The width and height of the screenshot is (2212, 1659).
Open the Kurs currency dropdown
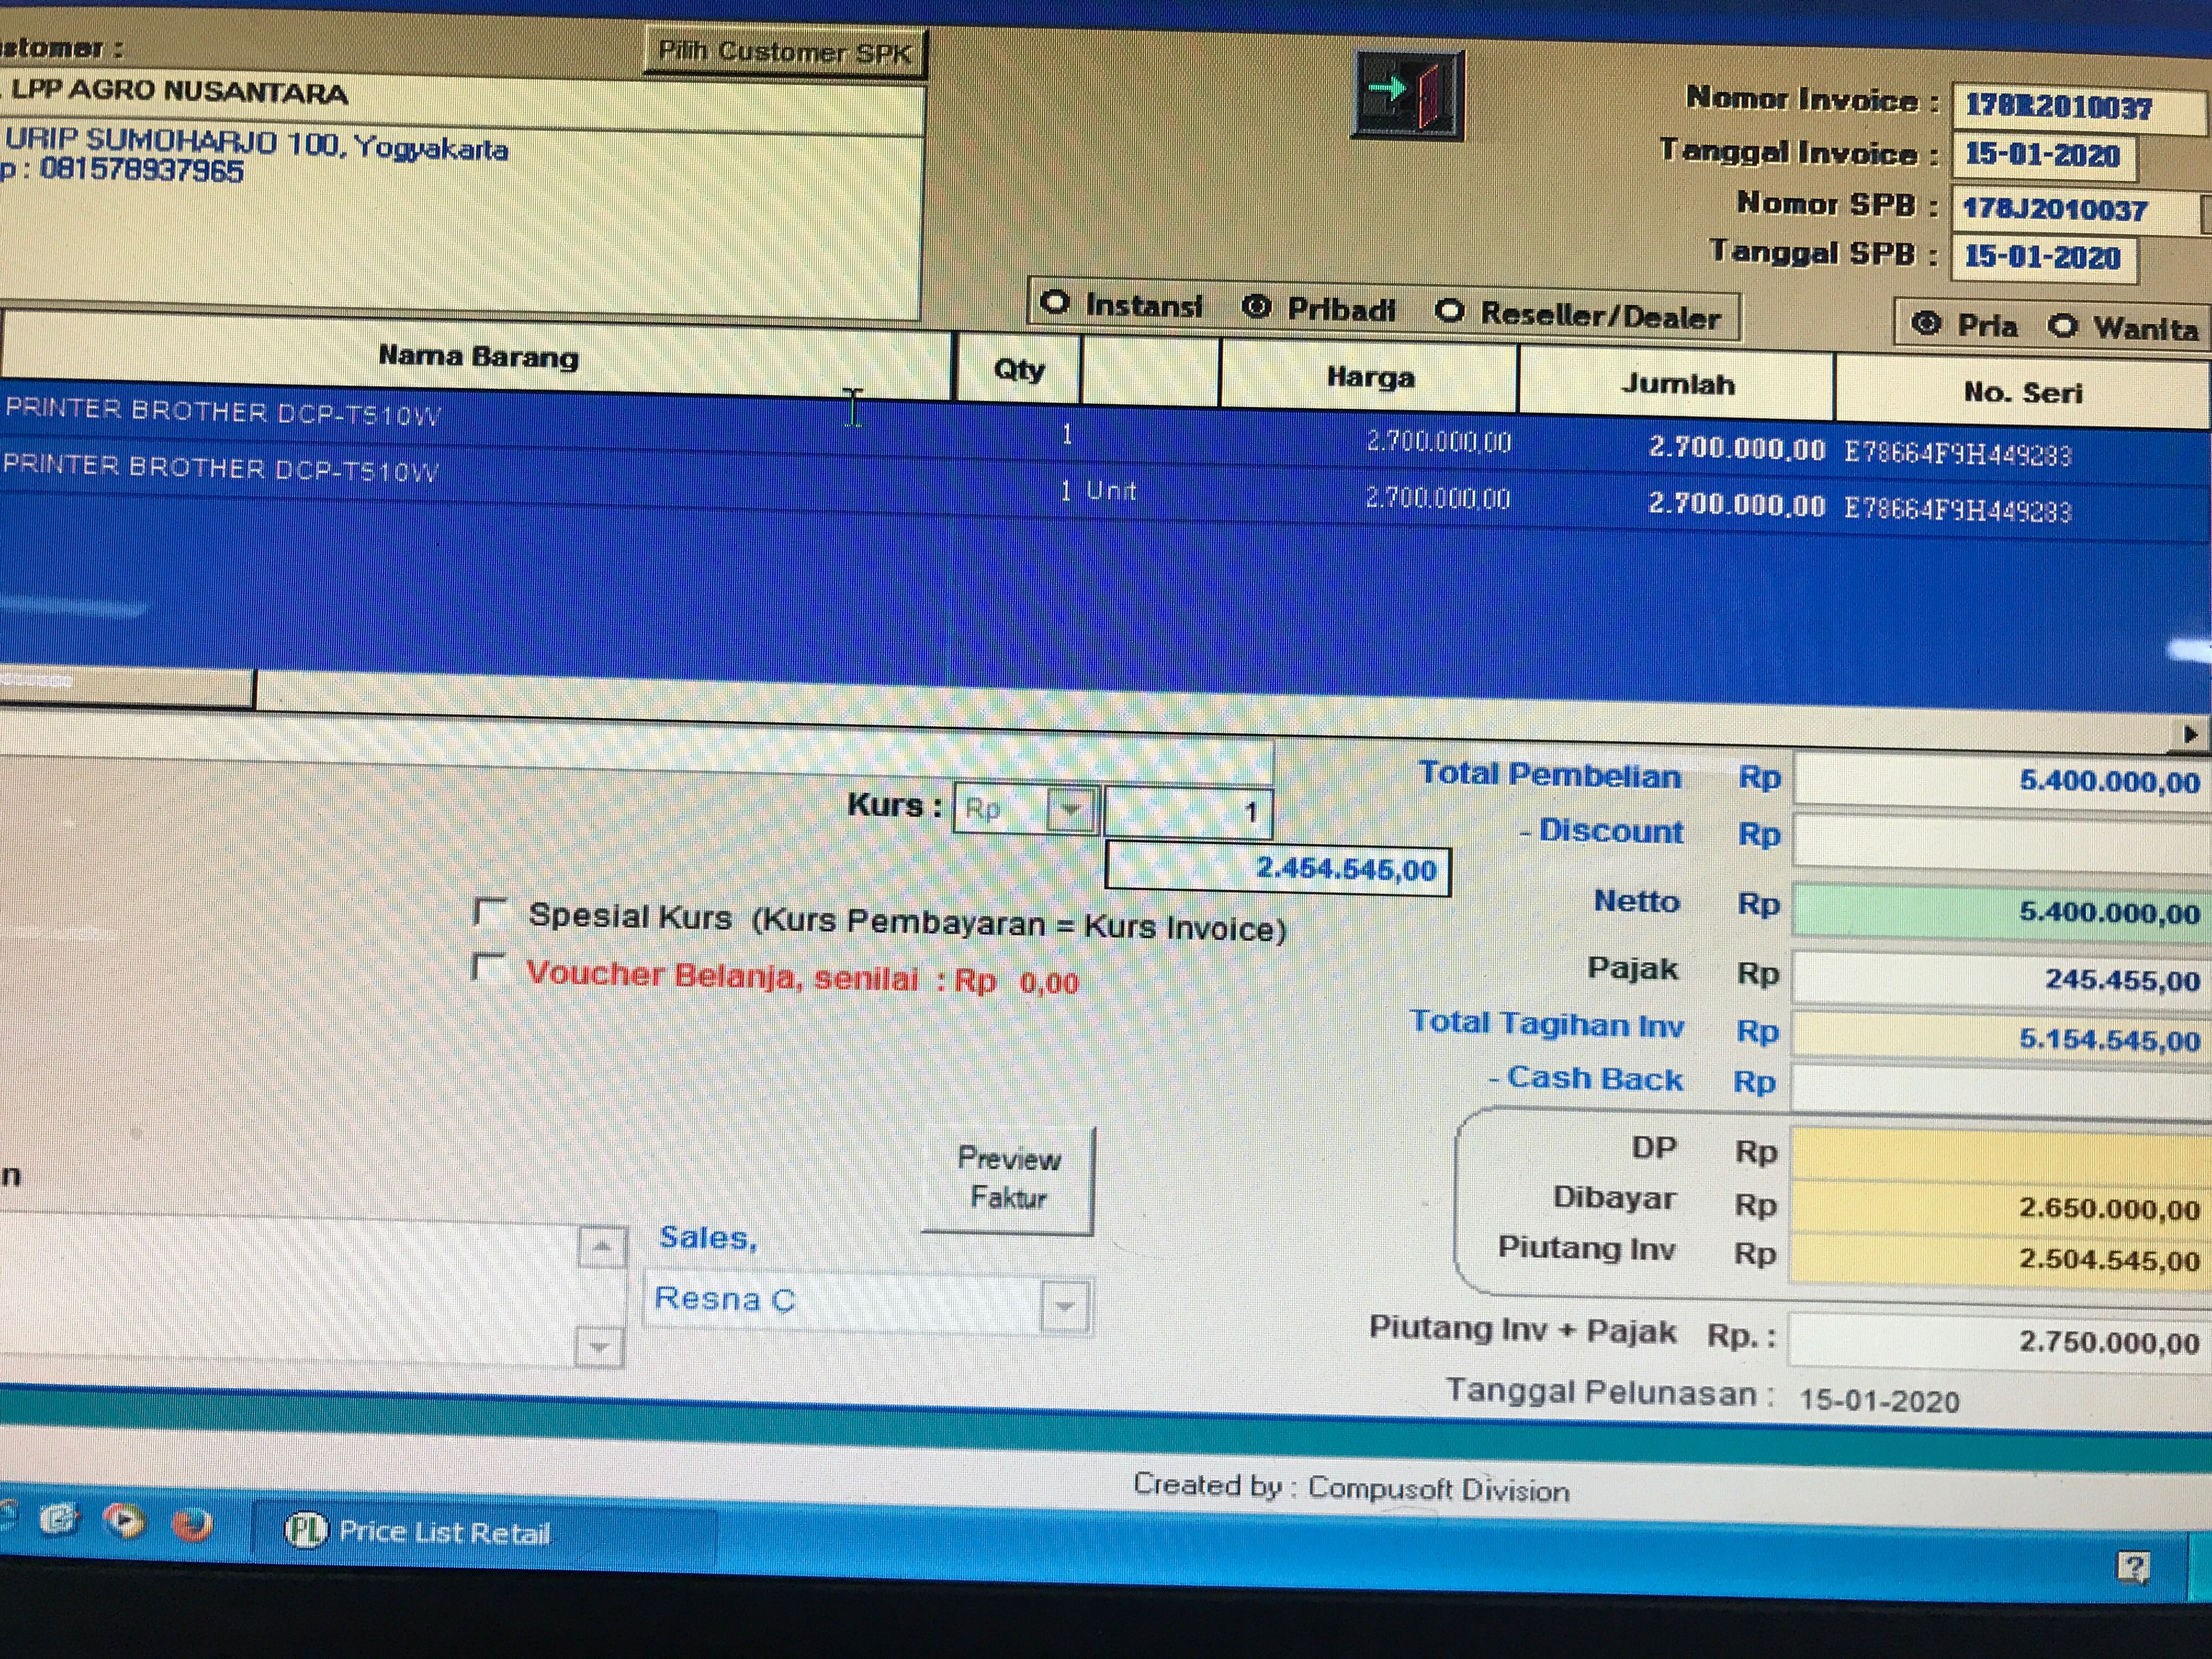(x=1070, y=809)
